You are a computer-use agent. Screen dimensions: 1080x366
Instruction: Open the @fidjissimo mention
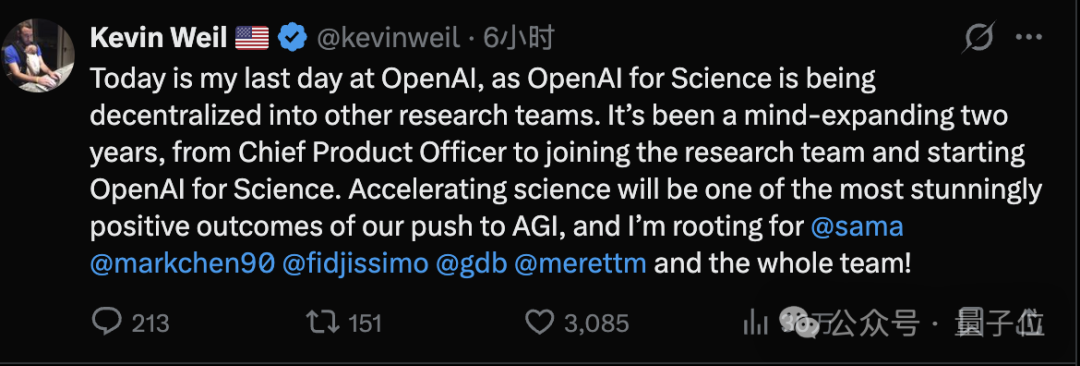tap(355, 264)
